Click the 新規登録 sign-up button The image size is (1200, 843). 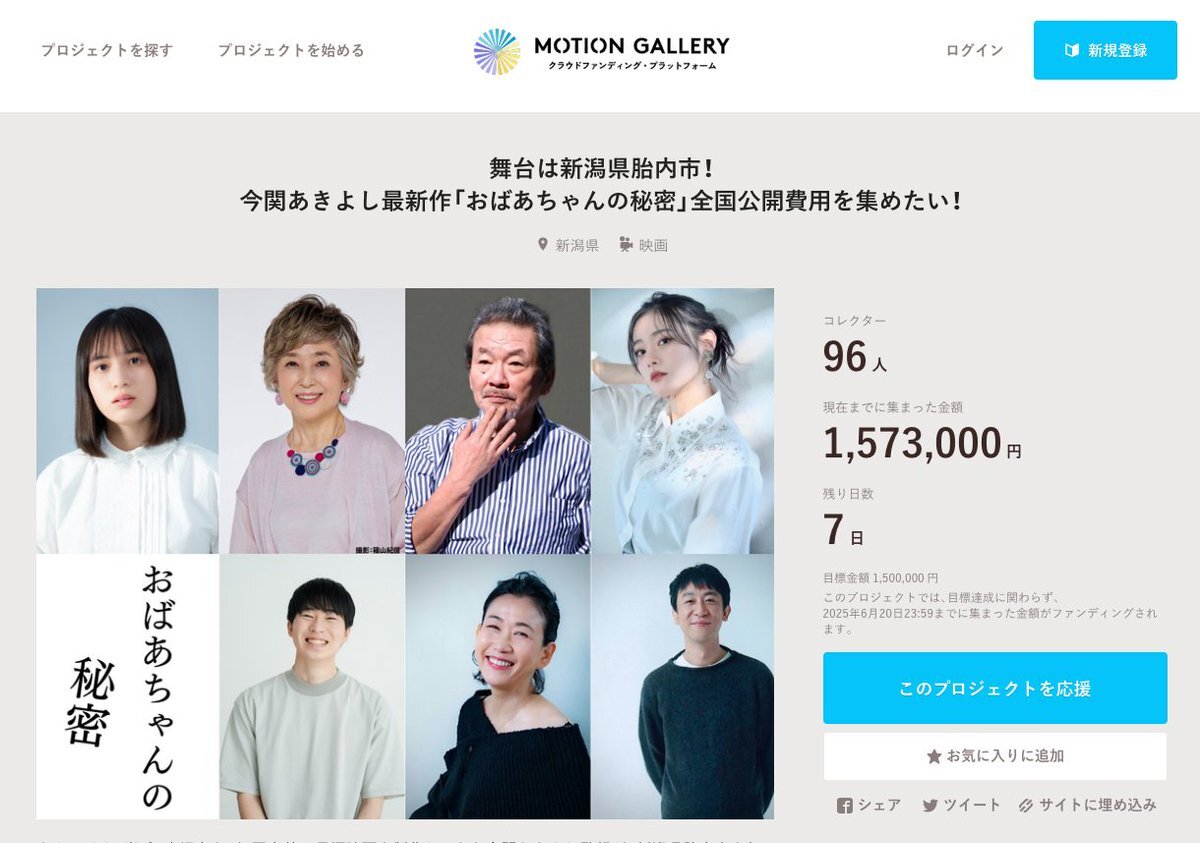point(1105,50)
